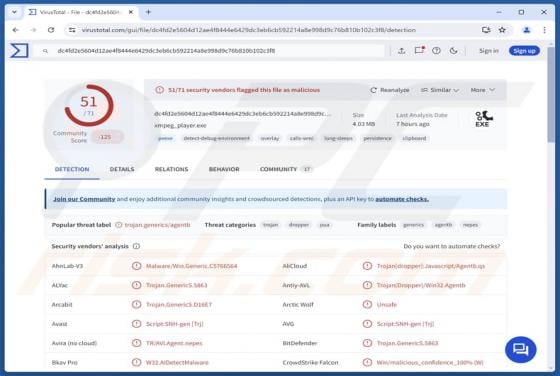Click the AhnLab-V3 detection warning icon
The height and width of the screenshot is (376, 560).
136,266
